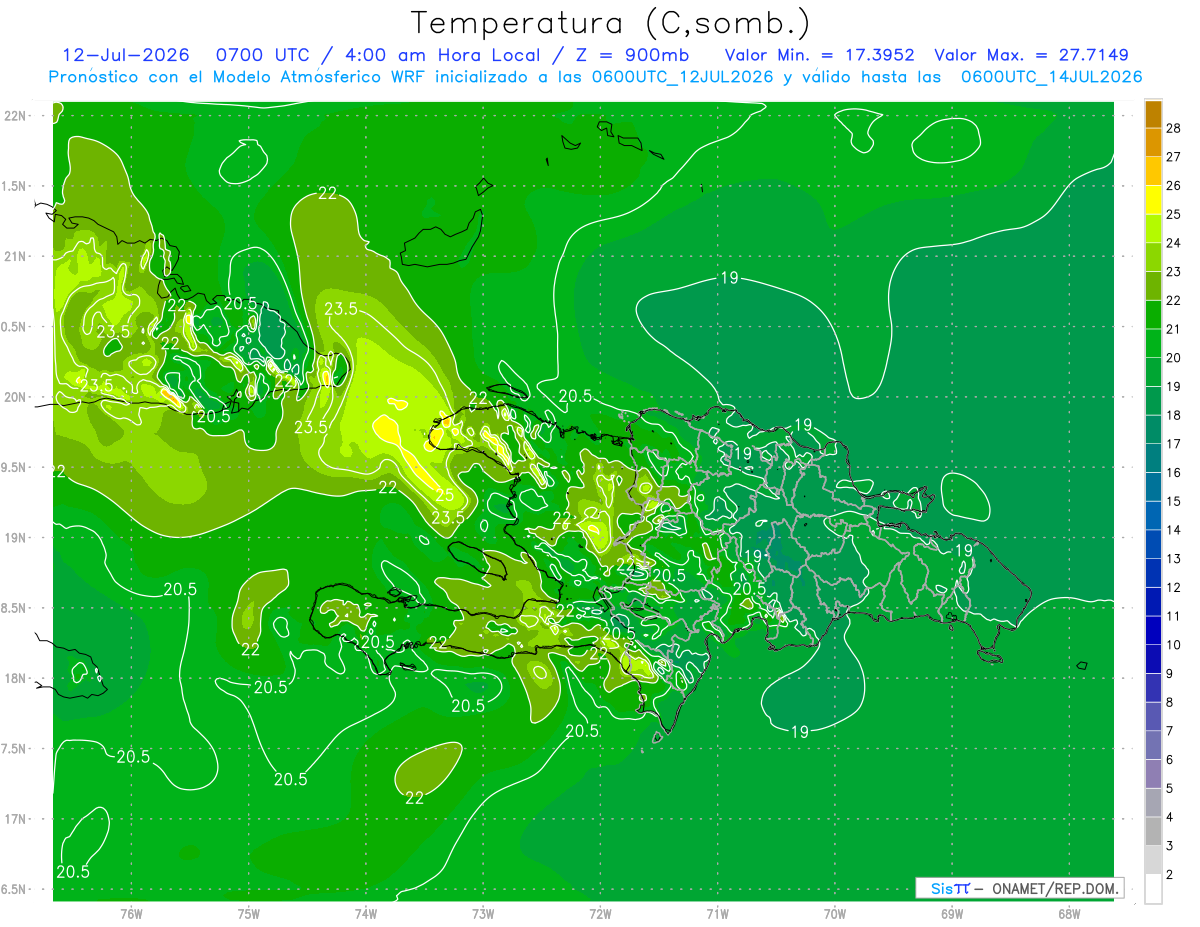1200x927 pixels.
Task: Click the lime legend swatch between 24 and 25
Action: [x=1153, y=228]
